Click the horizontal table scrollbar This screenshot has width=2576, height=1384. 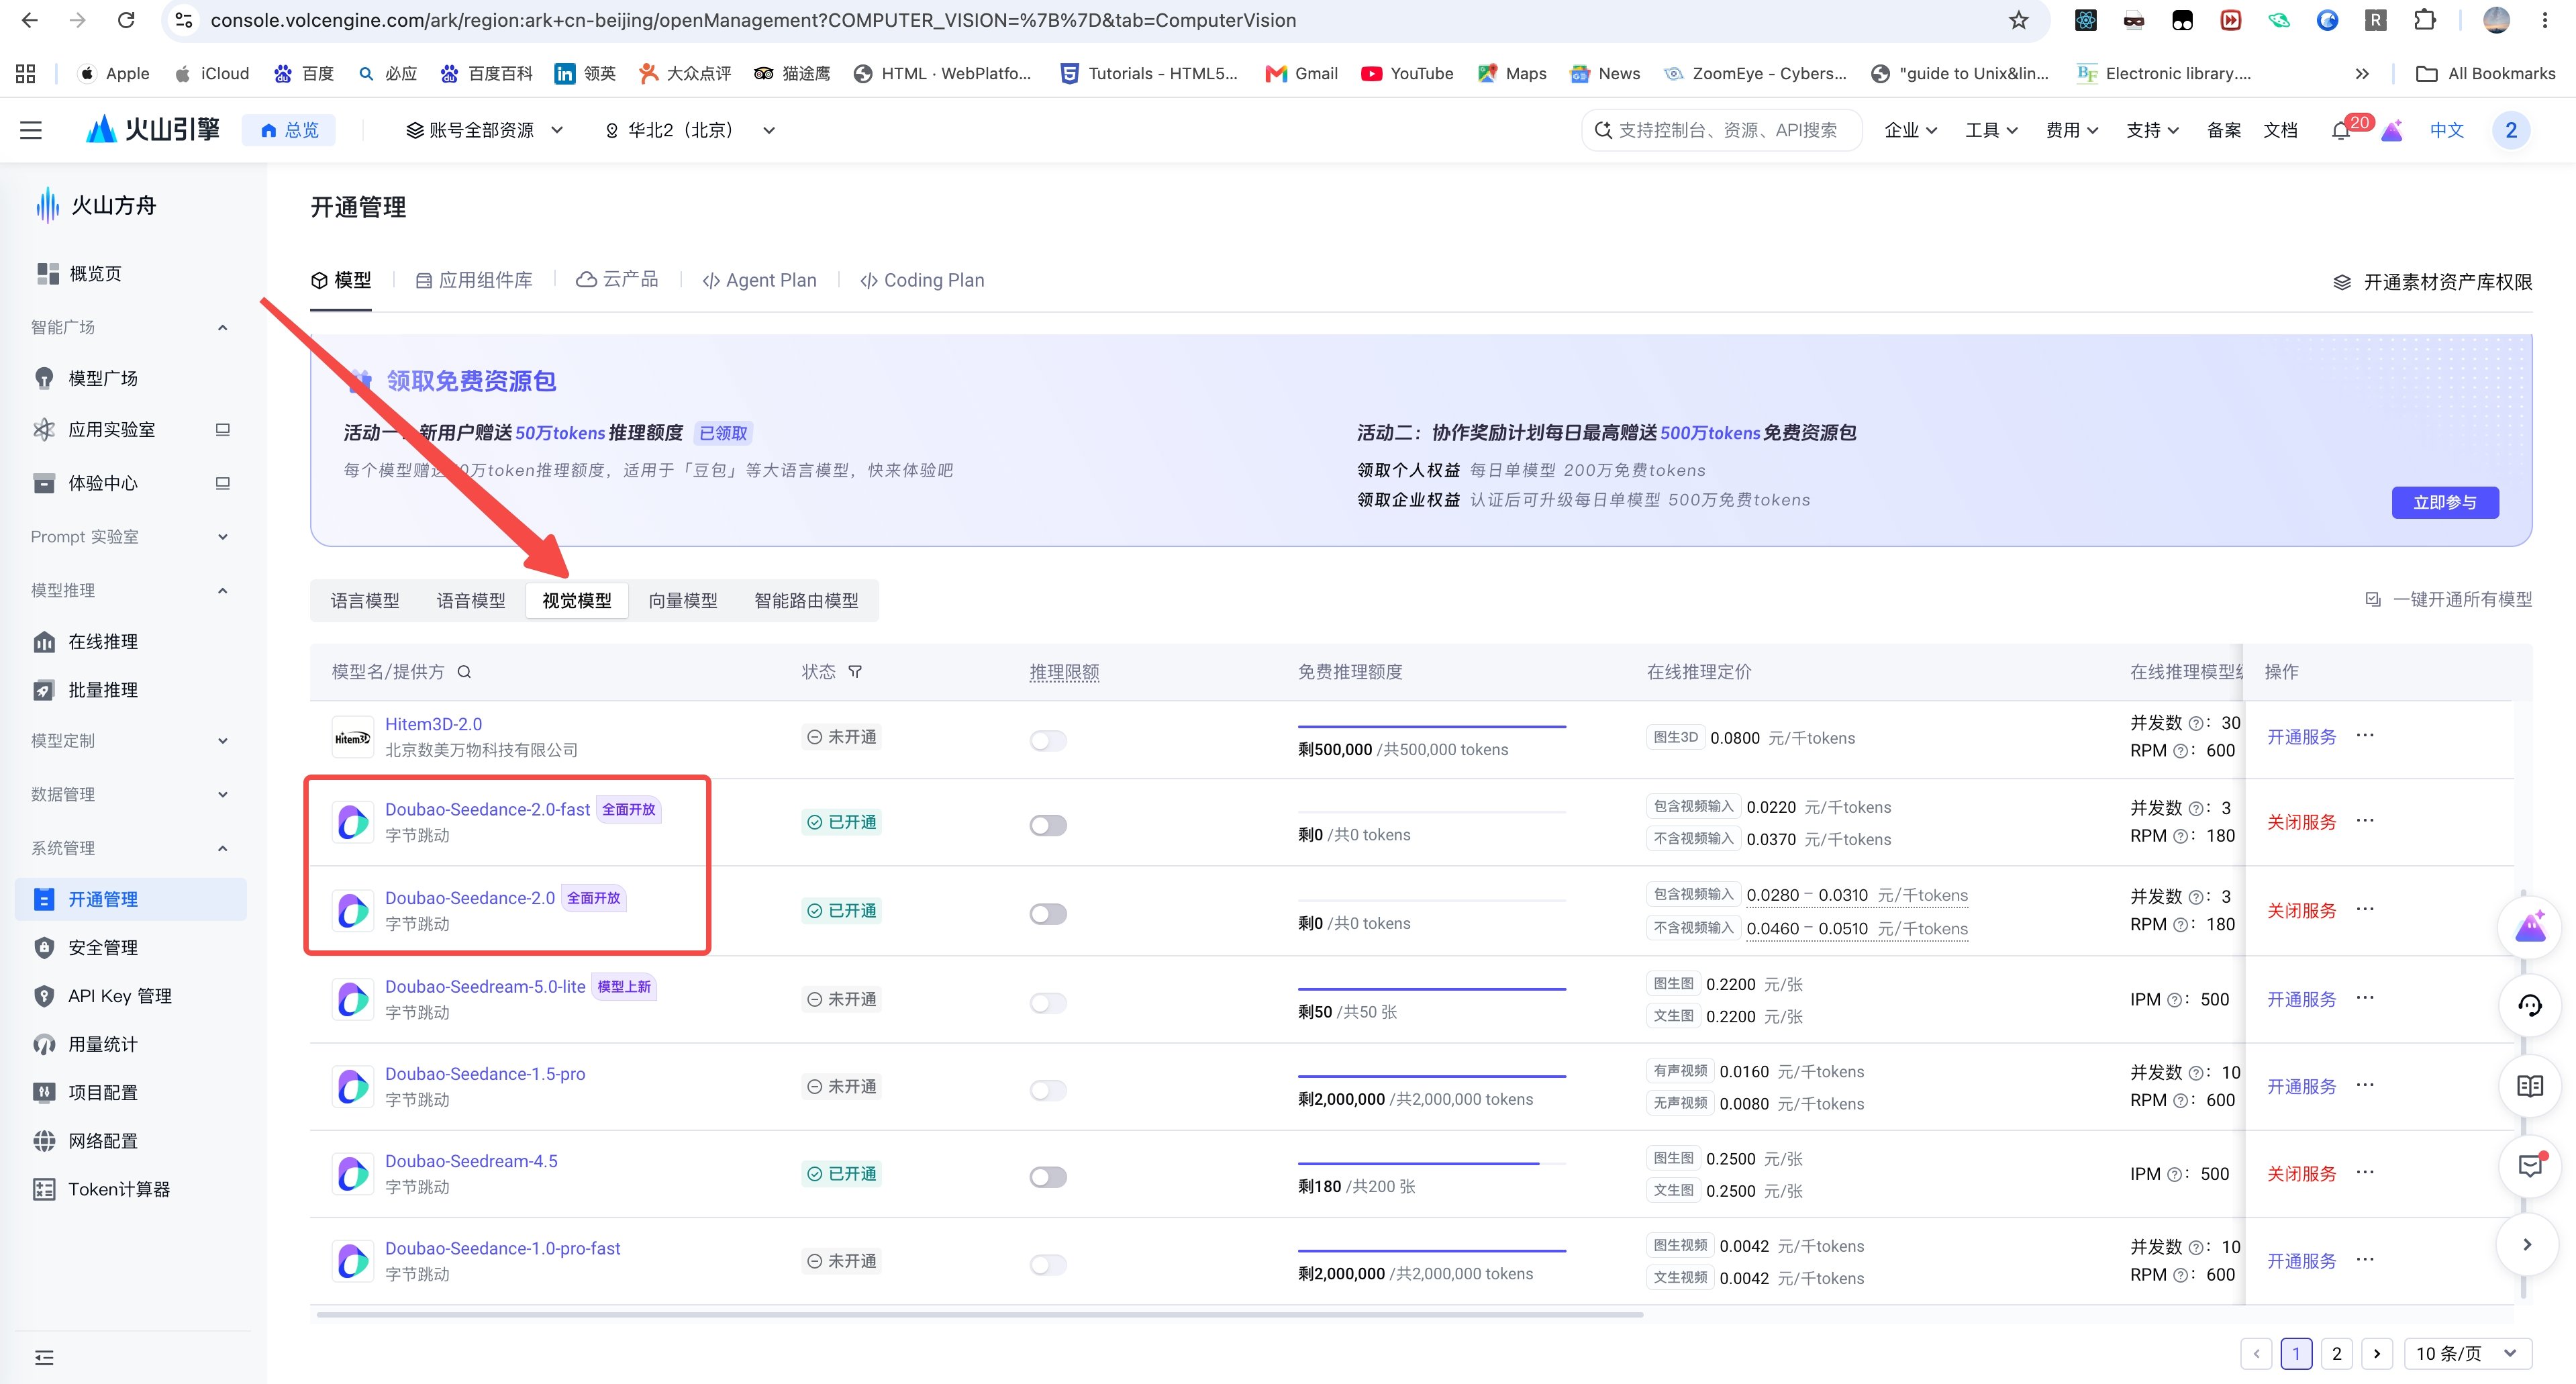pos(980,1314)
